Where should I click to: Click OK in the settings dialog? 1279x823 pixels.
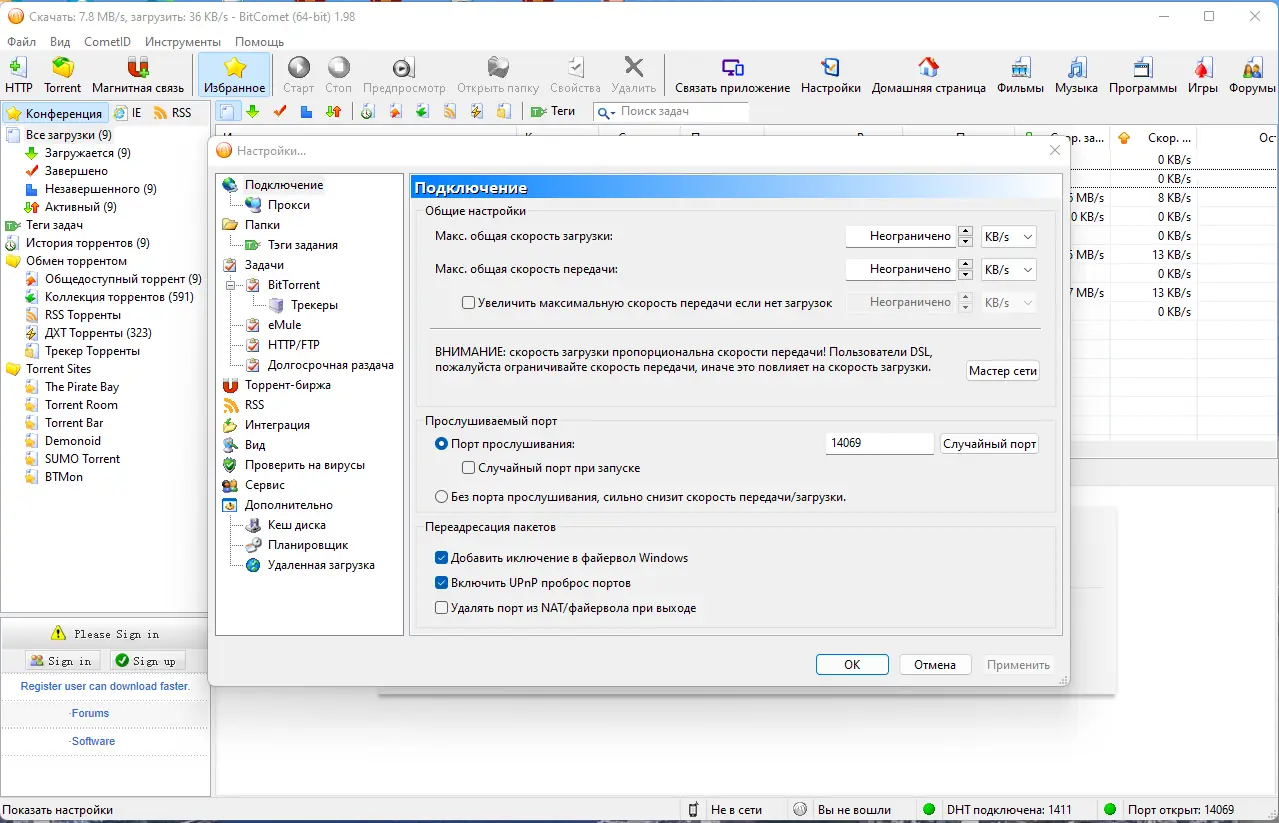click(852, 664)
